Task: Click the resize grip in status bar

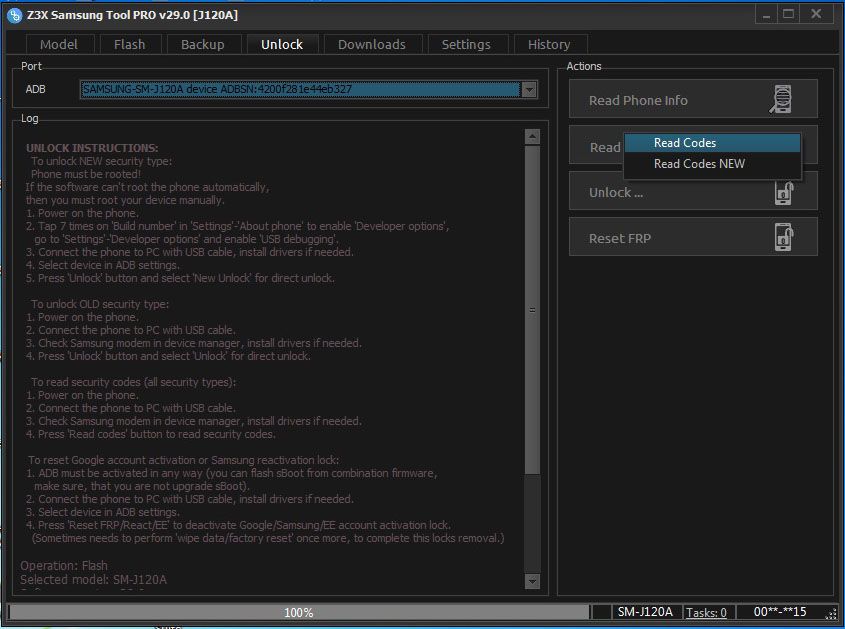Action: click(x=833, y=614)
